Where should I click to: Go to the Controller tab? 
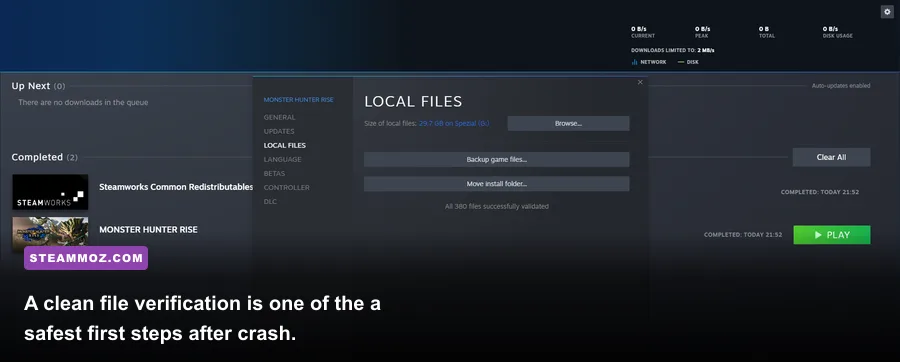tap(286, 188)
